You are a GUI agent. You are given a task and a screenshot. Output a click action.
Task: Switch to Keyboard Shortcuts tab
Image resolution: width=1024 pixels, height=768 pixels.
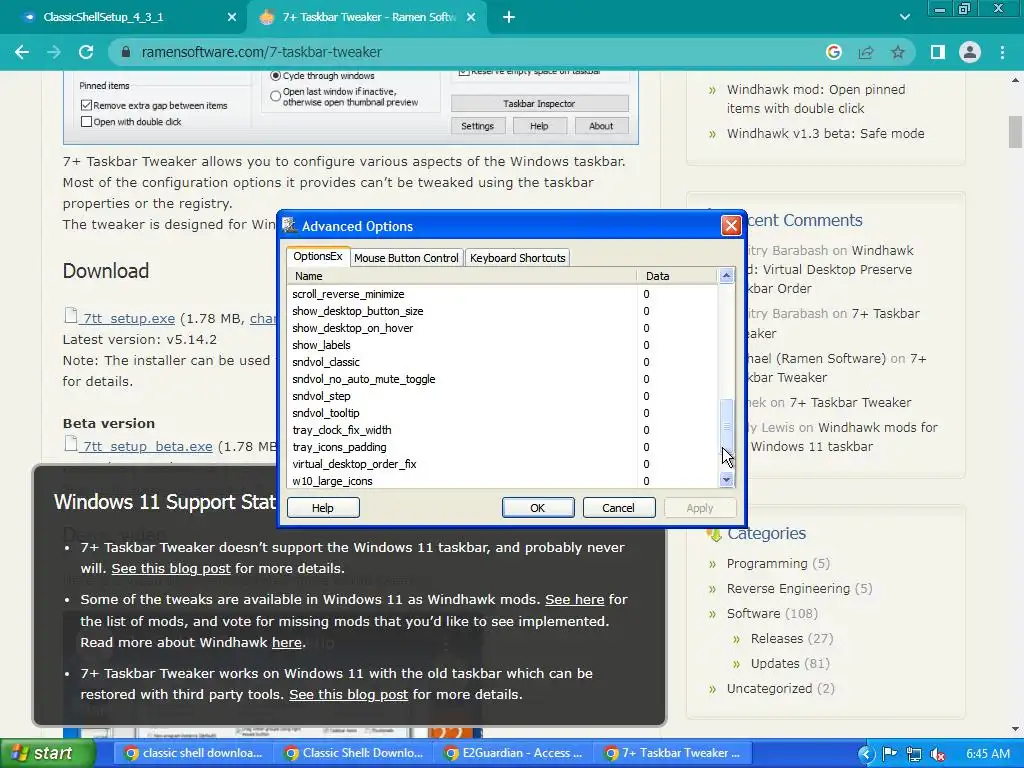517,258
